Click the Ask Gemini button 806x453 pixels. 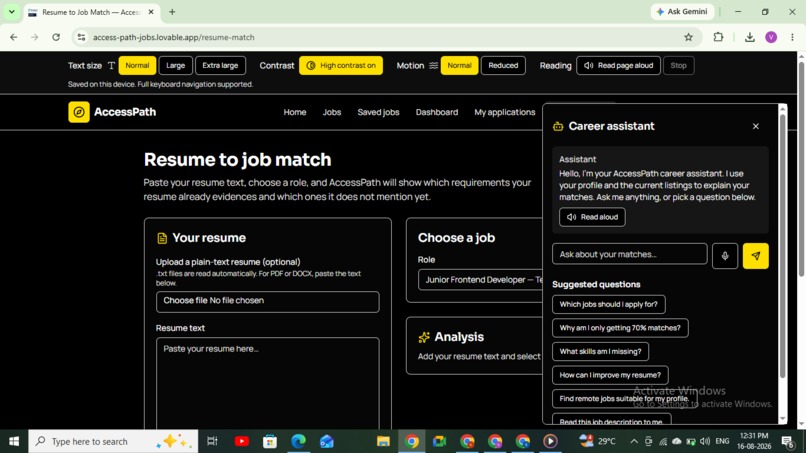[683, 11]
